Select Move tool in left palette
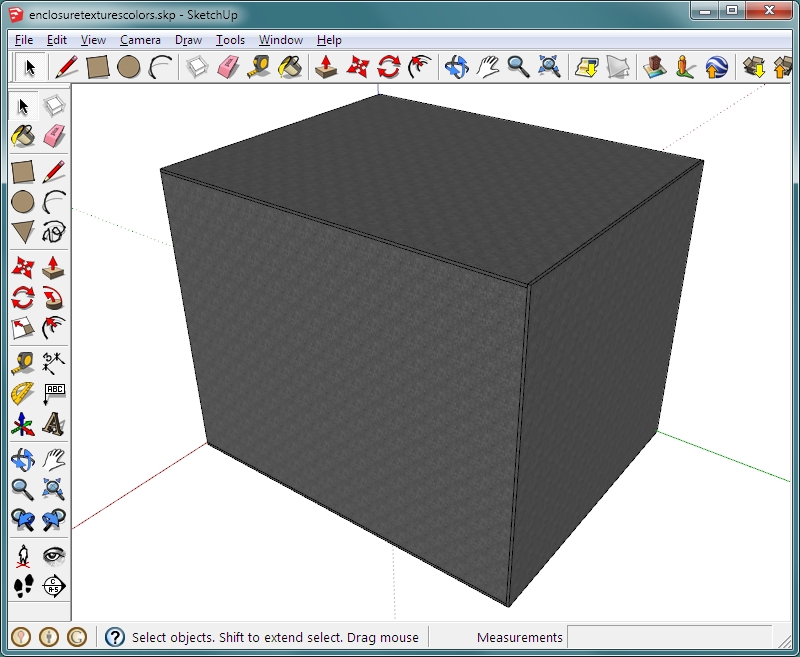This screenshot has height=657, width=800. click(23, 268)
